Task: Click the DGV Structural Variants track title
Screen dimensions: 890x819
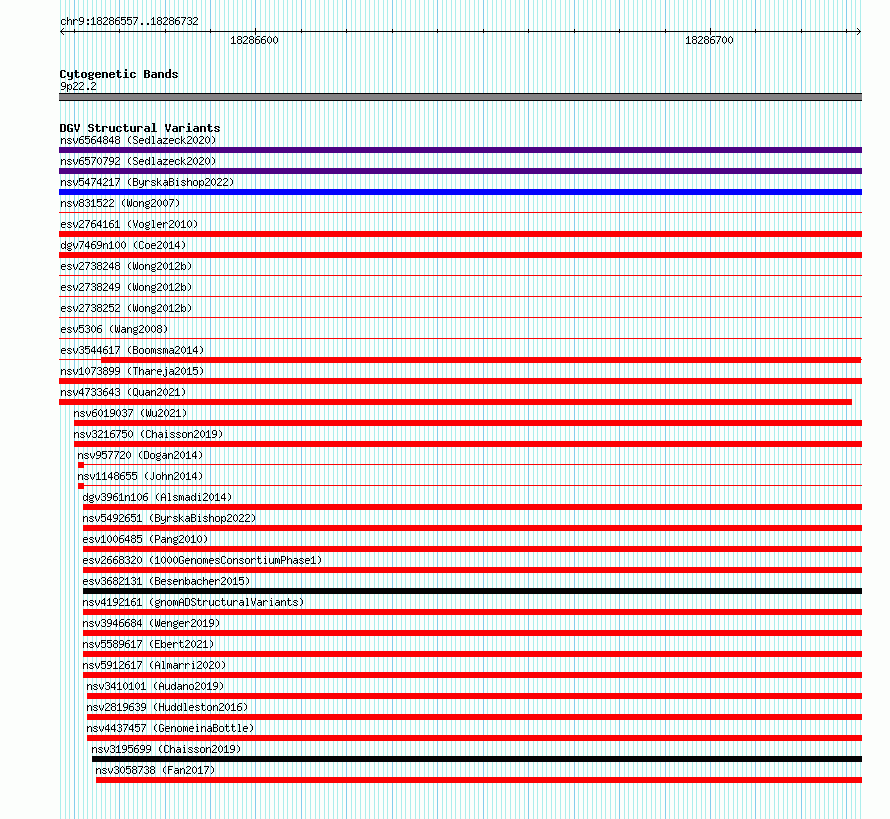Action: click(x=140, y=128)
